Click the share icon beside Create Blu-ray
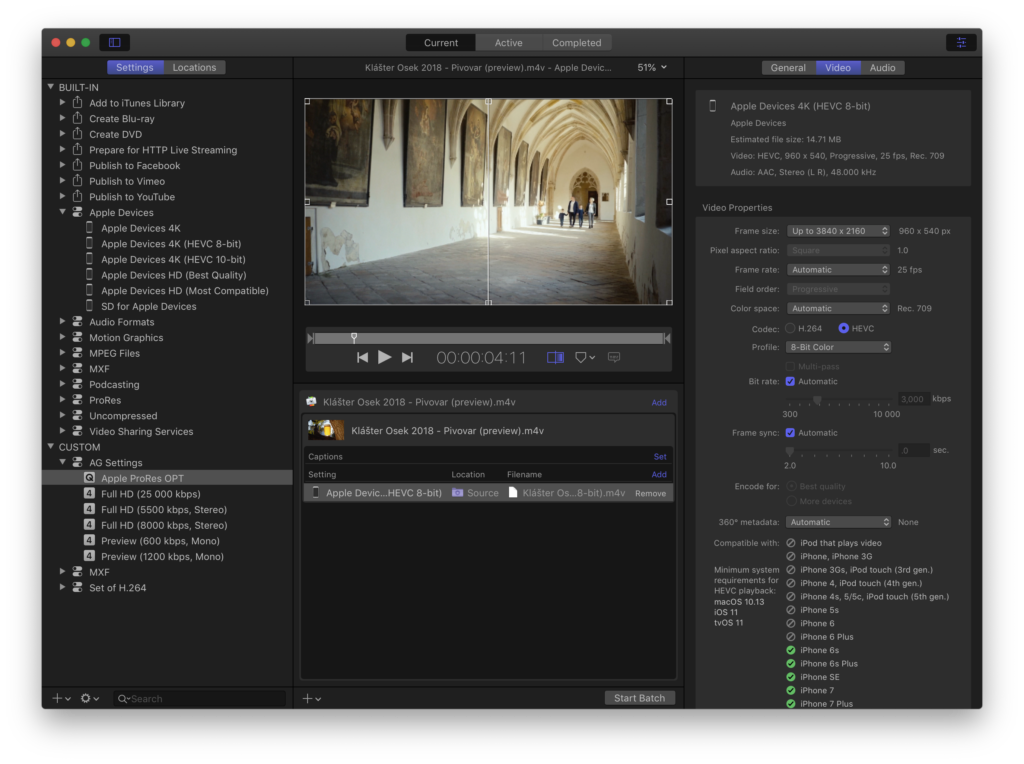Screen dimensions: 1024x764 point(78,118)
